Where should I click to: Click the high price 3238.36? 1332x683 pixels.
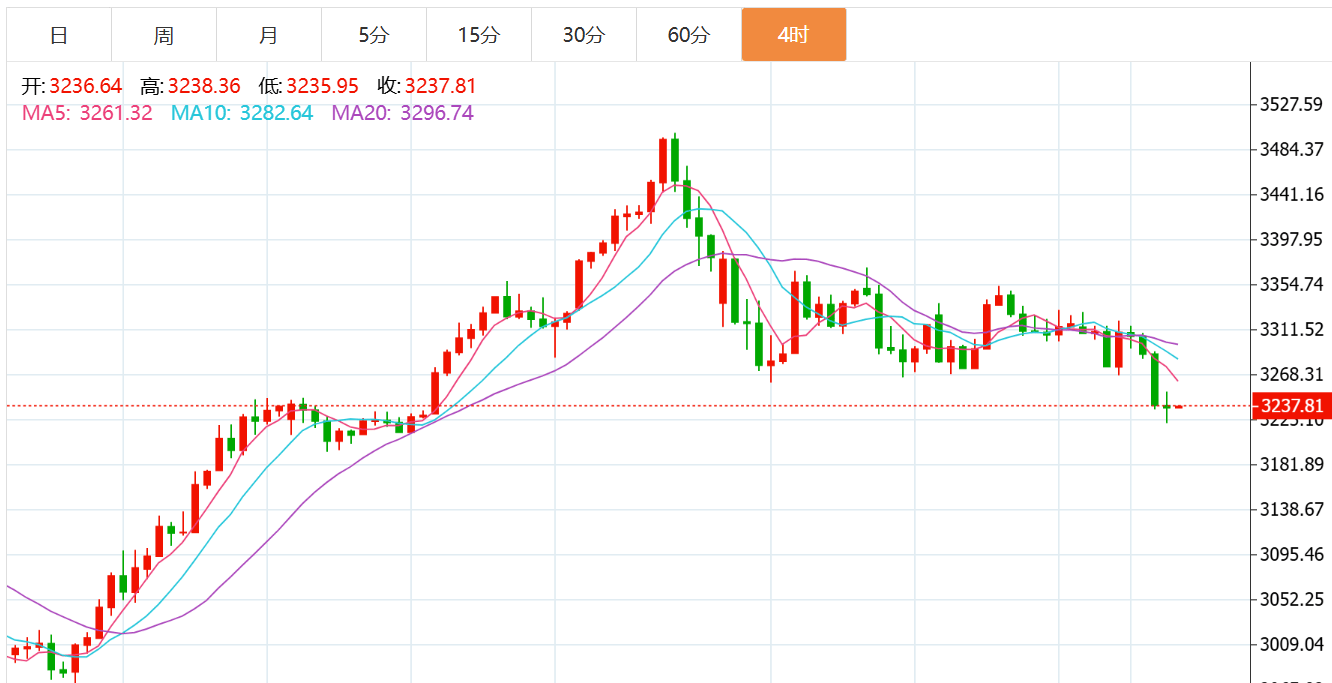(x=204, y=86)
